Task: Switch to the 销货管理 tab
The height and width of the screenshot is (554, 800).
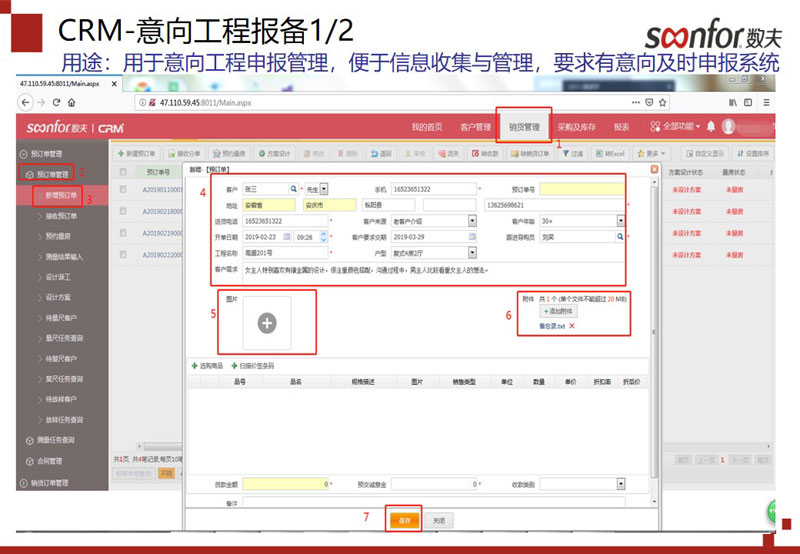Action: click(x=523, y=127)
